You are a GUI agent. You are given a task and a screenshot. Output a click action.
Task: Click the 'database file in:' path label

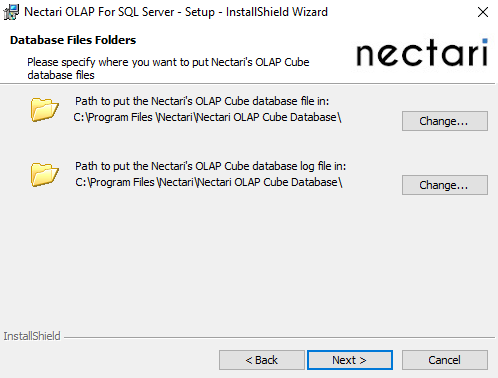coord(202,101)
